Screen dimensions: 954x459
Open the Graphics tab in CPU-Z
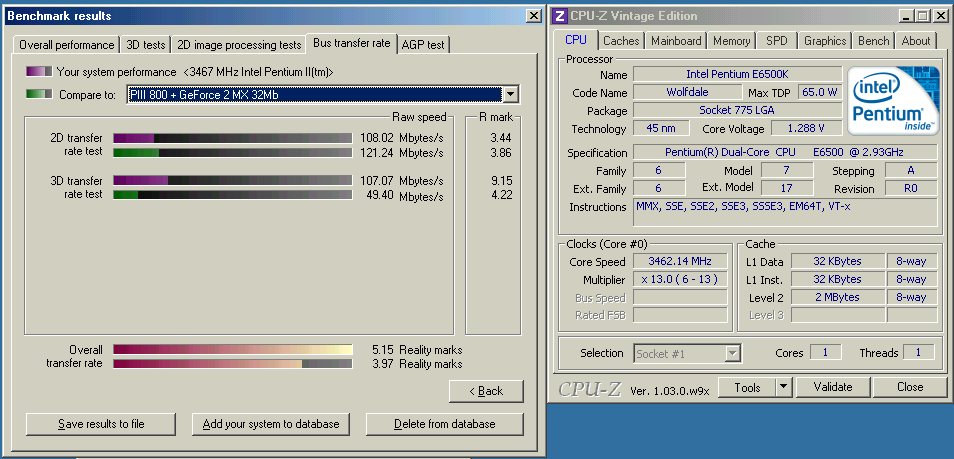click(x=825, y=41)
